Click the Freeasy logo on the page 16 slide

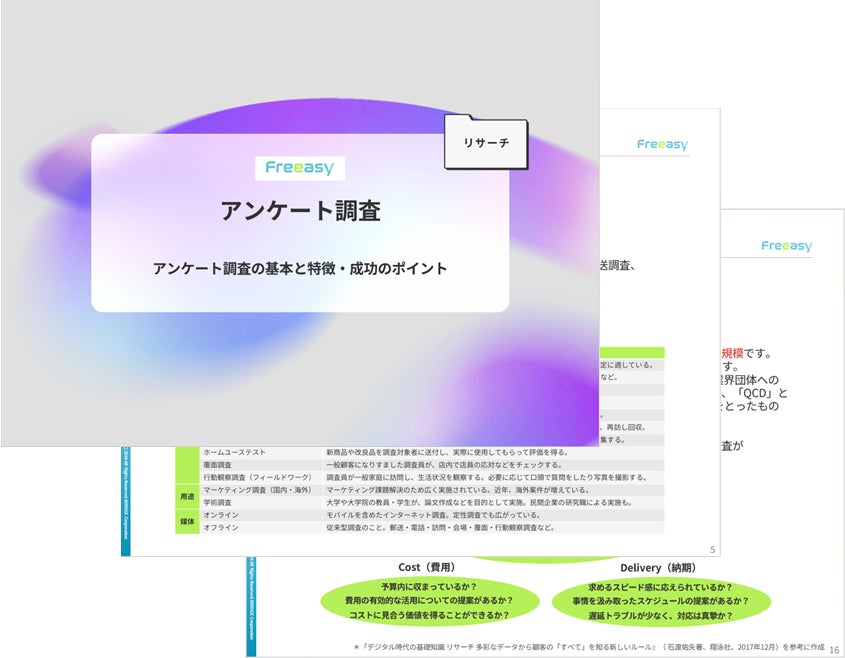[x=786, y=246]
